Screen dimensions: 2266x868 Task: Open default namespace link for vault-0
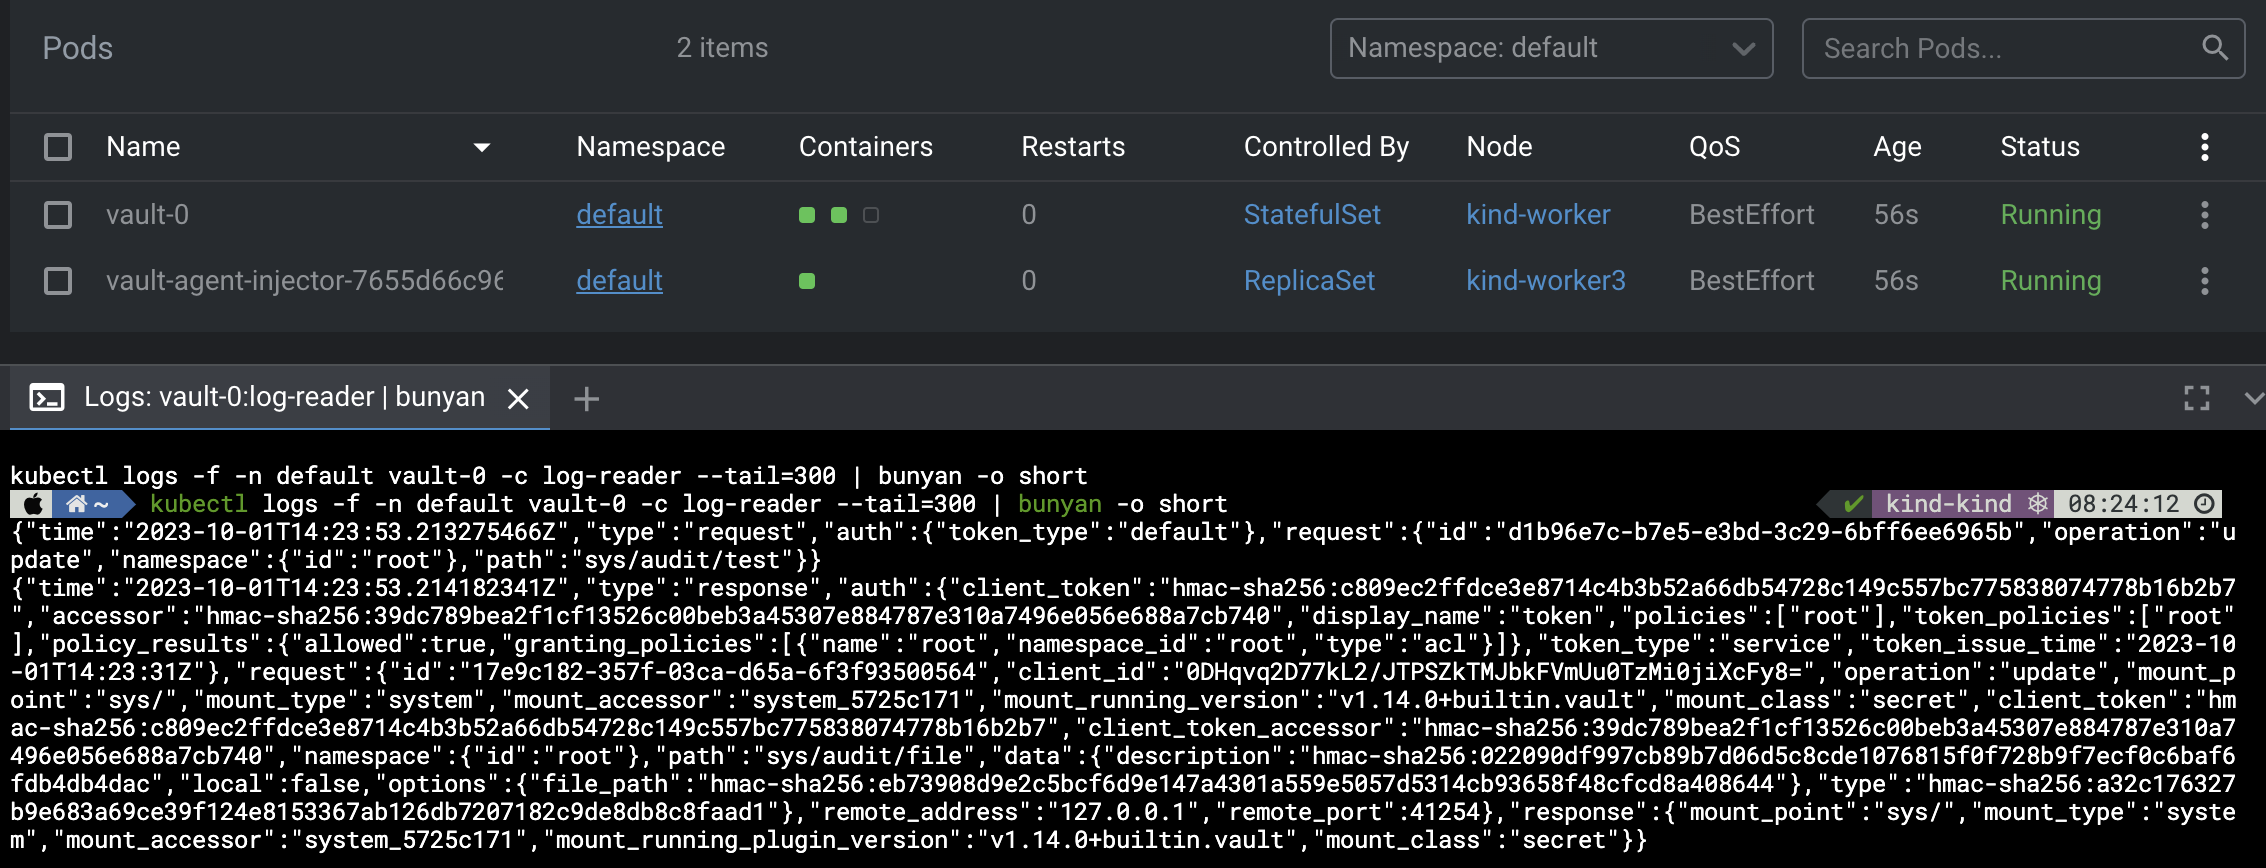[619, 215]
